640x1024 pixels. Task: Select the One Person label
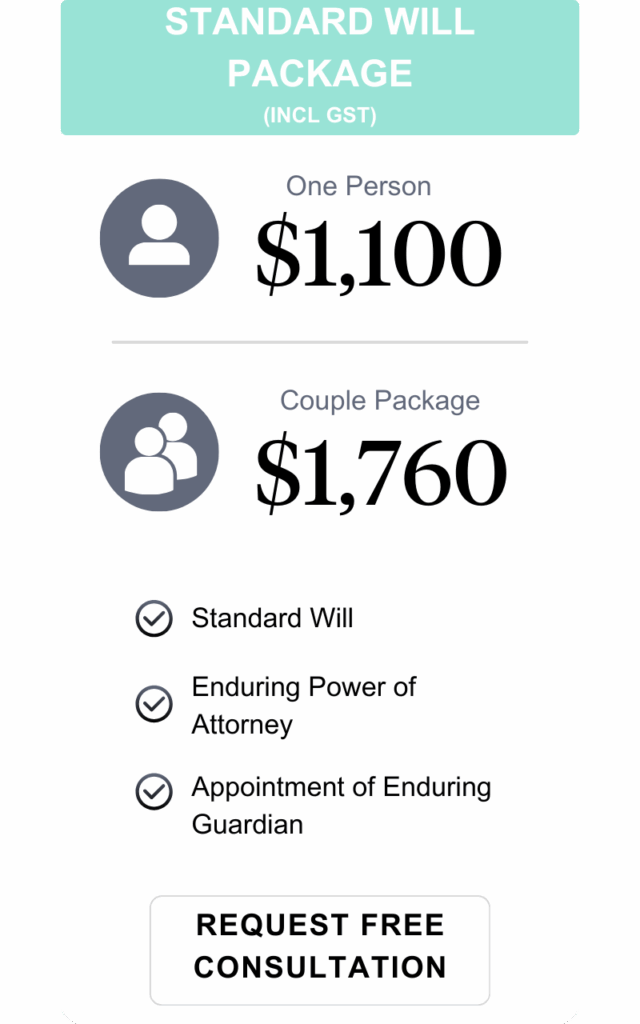coord(359,186)
